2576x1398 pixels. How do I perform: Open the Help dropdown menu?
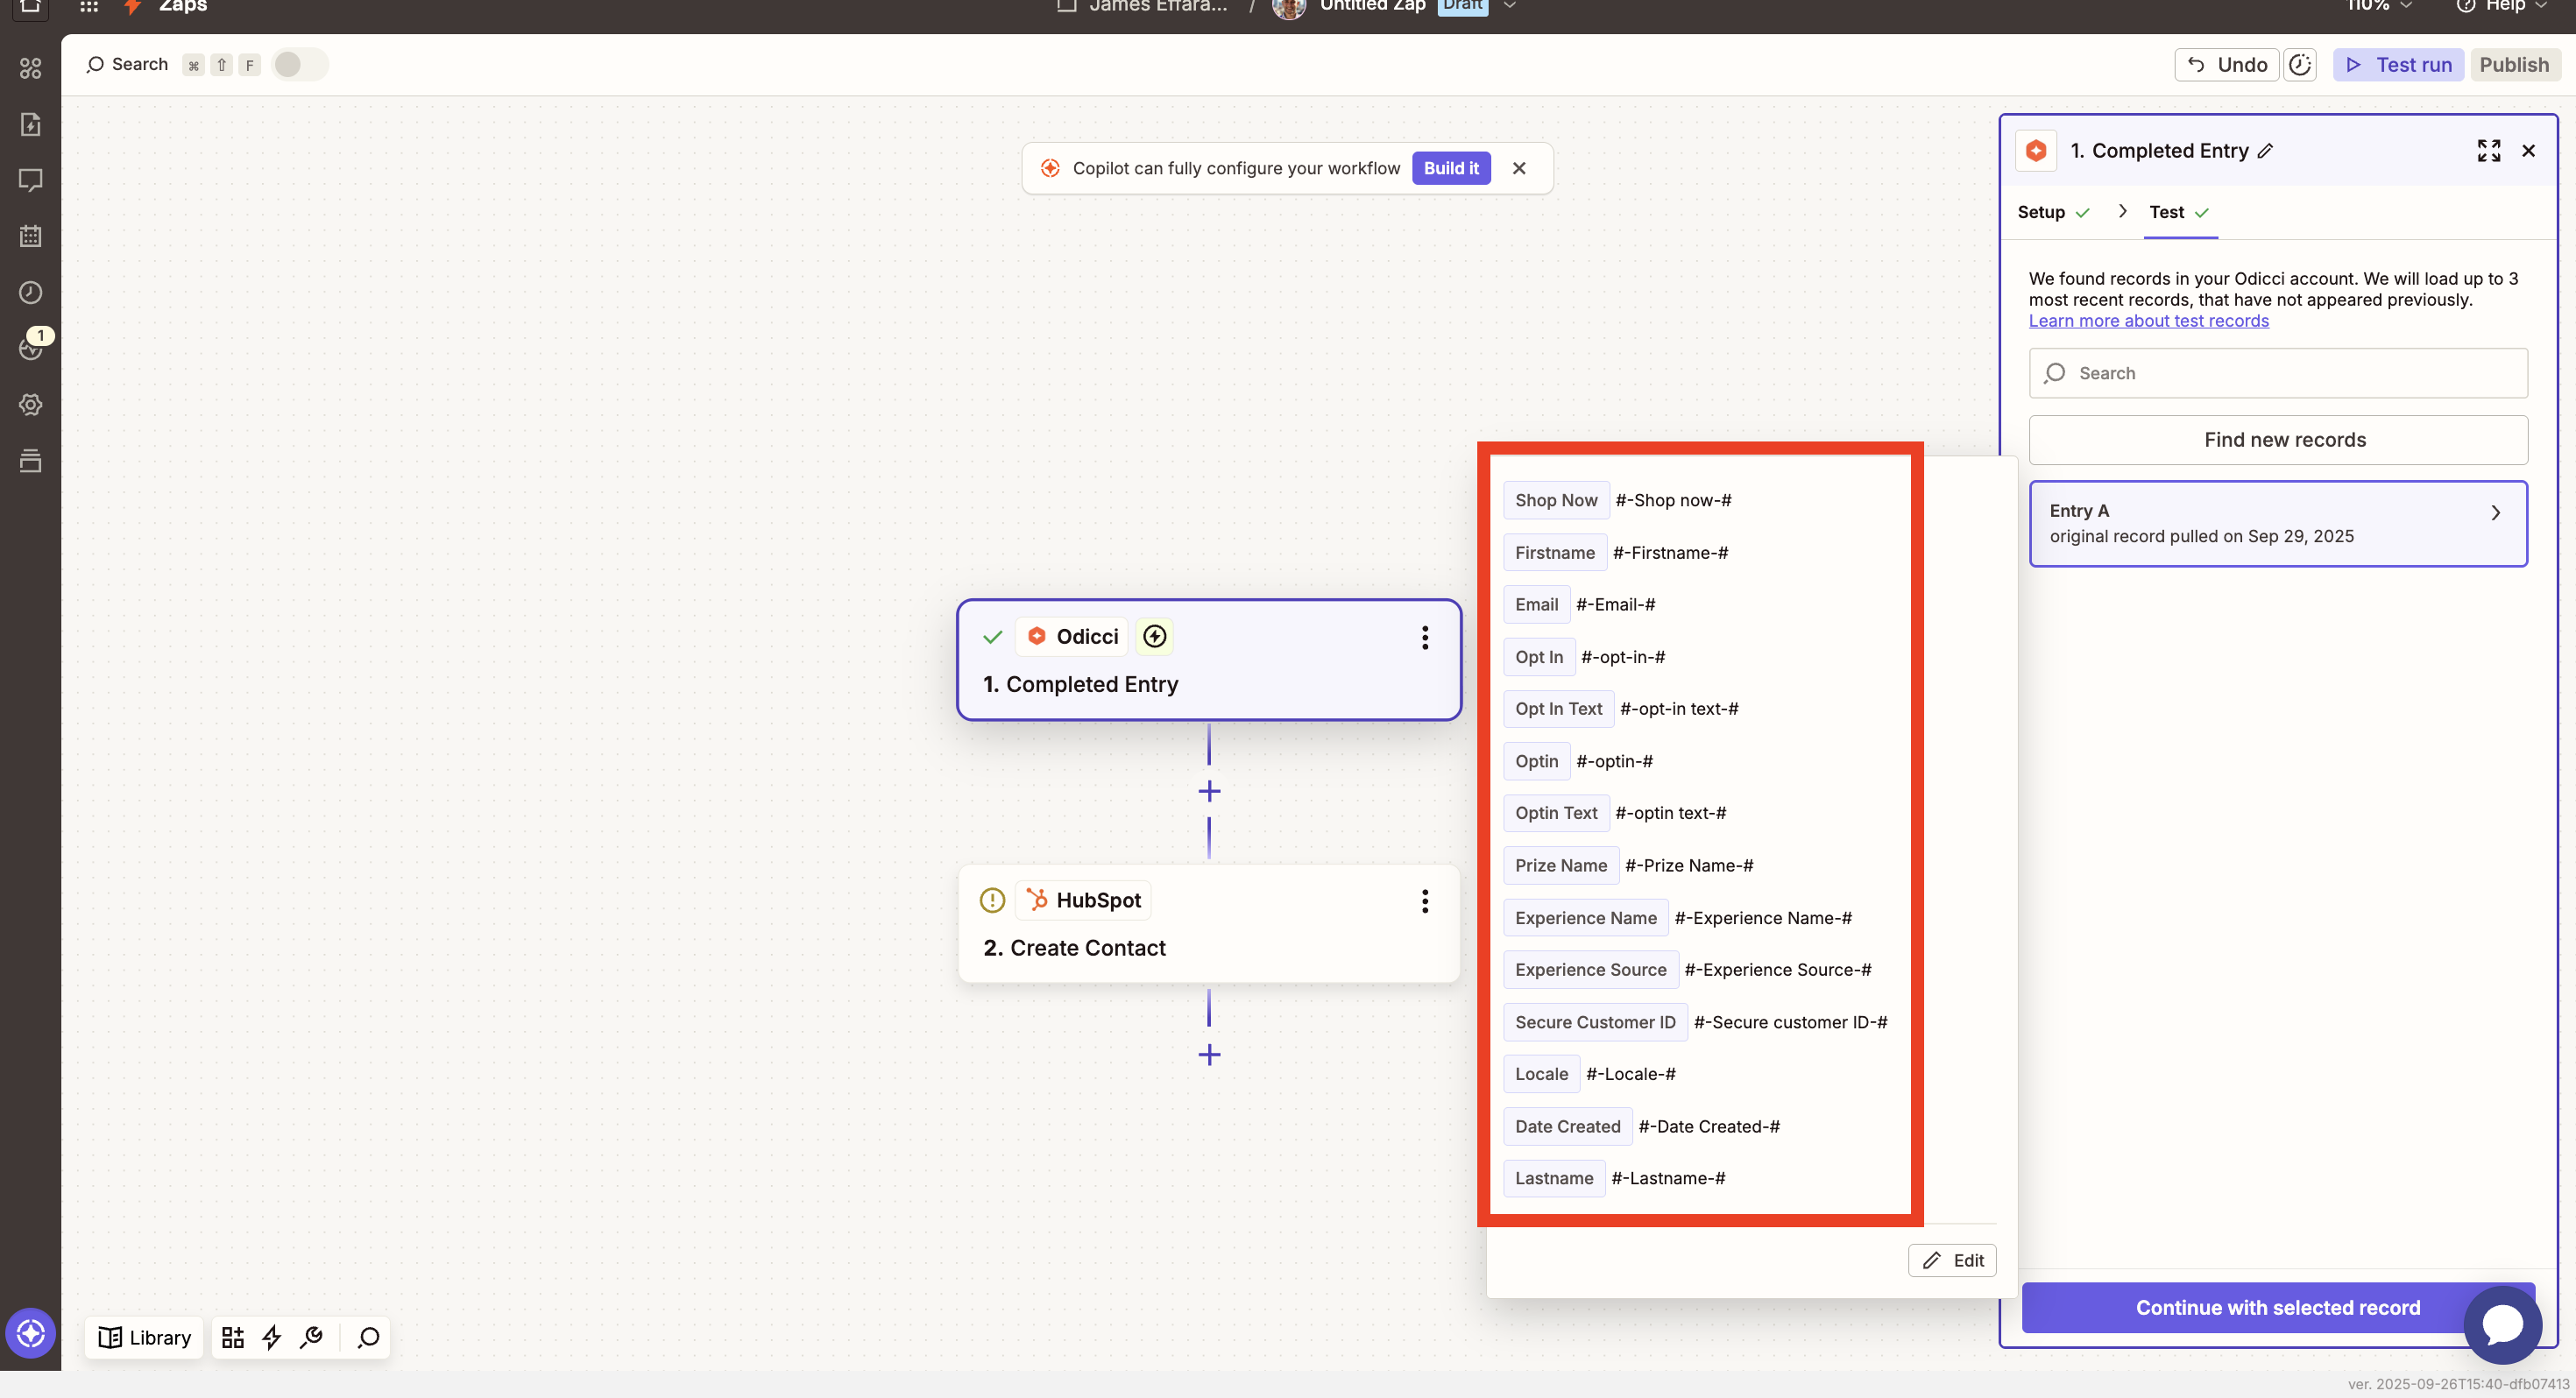coord(2503,6)
